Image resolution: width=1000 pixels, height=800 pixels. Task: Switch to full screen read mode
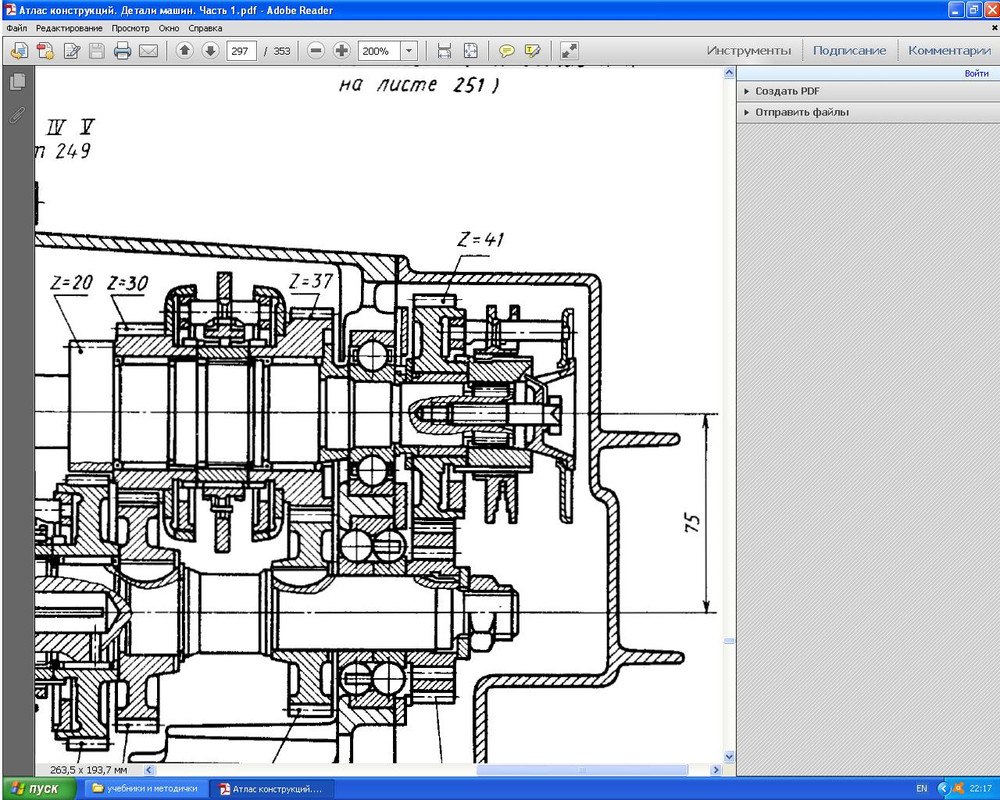coord(569,51)
